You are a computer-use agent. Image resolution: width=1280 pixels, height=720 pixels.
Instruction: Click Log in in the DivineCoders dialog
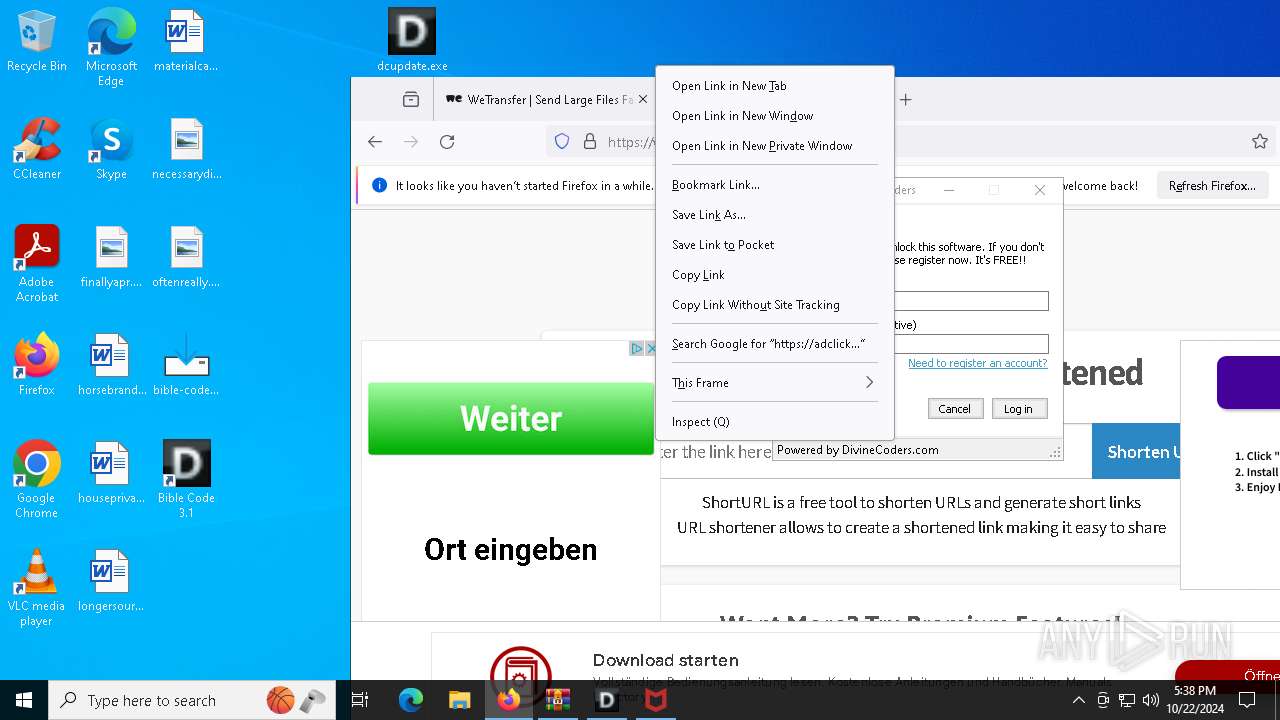[x=1018, y=409]
